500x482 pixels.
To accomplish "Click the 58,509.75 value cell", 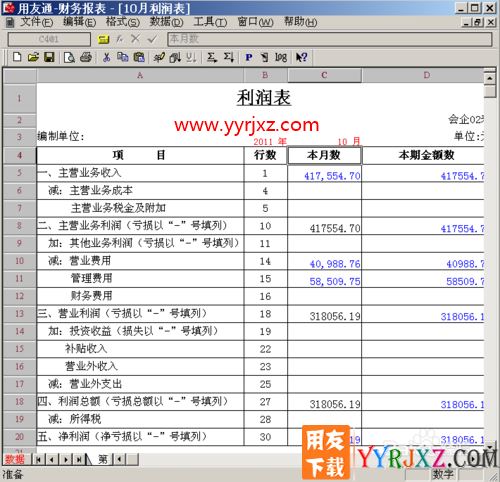I will tap(324, 279).
